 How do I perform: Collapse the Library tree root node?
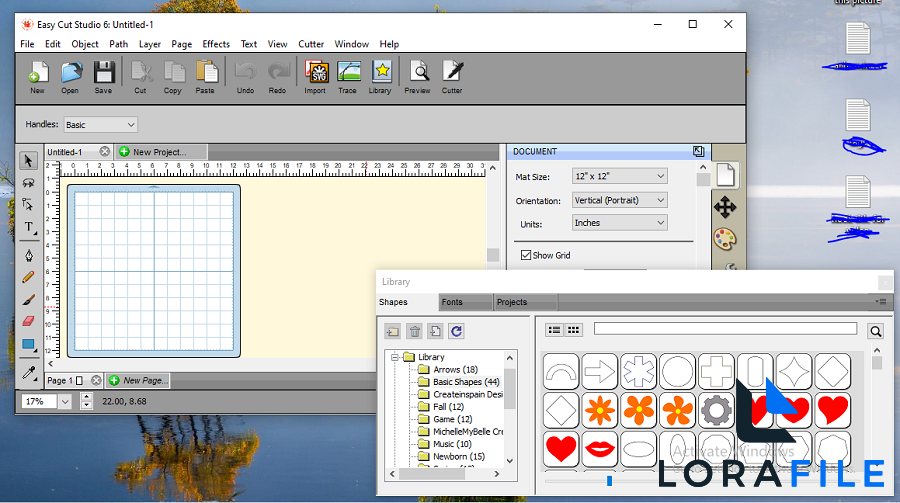tap(394, 357)
